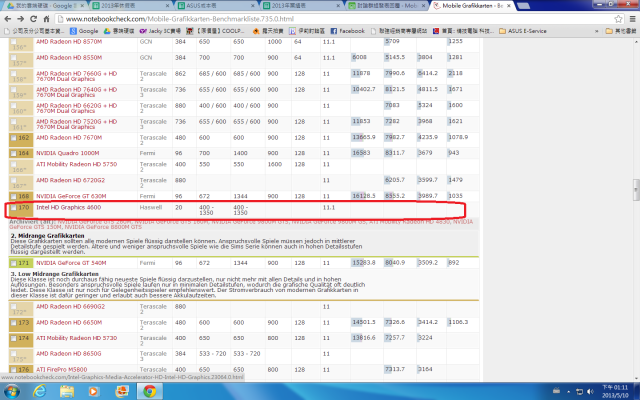Click the taskbar clock showing 01:11
Viewport: 640px width, 400px height.
pyautogui.click(x=615, y=391)
